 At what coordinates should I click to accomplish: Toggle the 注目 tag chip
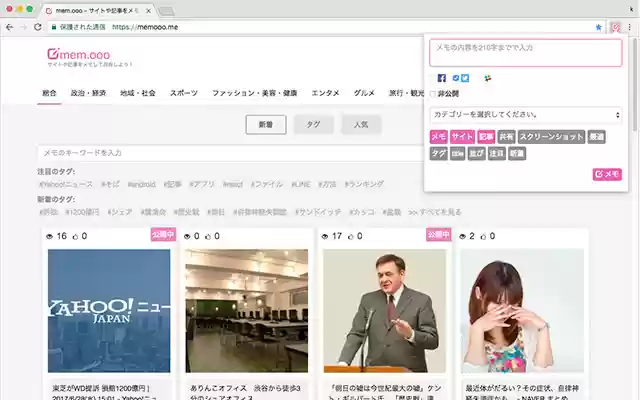tap(496, 153)
